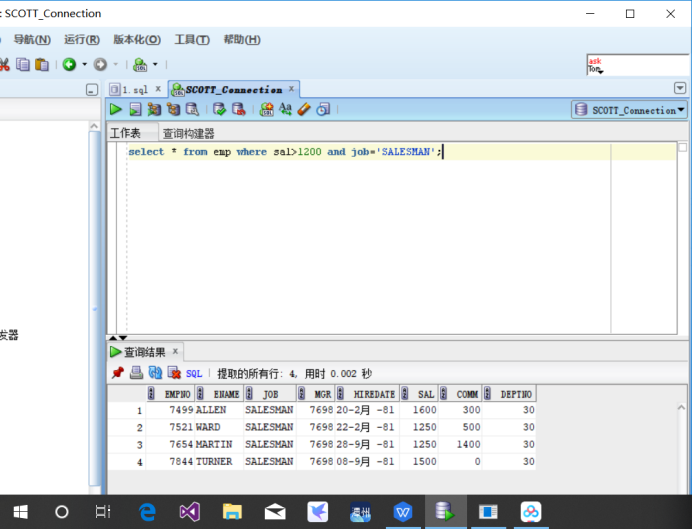Image resolution: width=693 pixels, height=530 pixels.
Task: Select the 1600 SAL cell
Action: tap(419, 410)
